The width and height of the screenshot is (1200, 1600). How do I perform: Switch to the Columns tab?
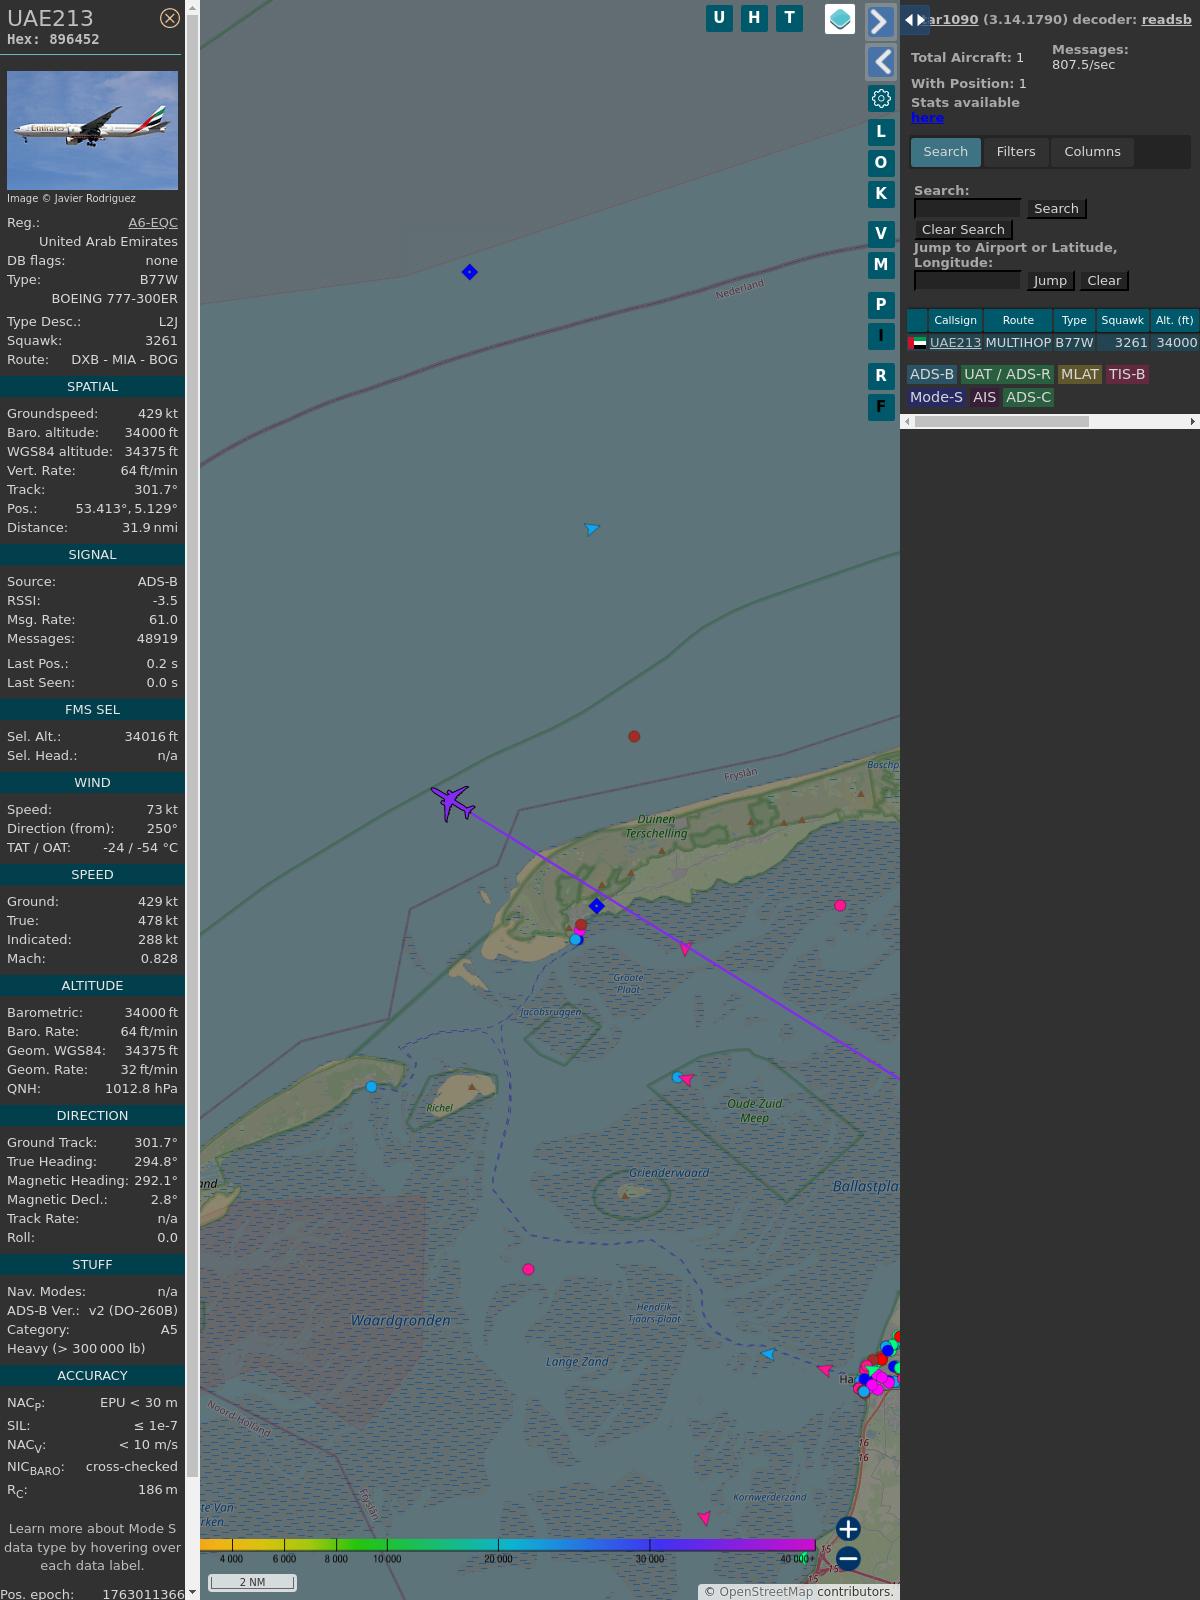(1092, 152)
